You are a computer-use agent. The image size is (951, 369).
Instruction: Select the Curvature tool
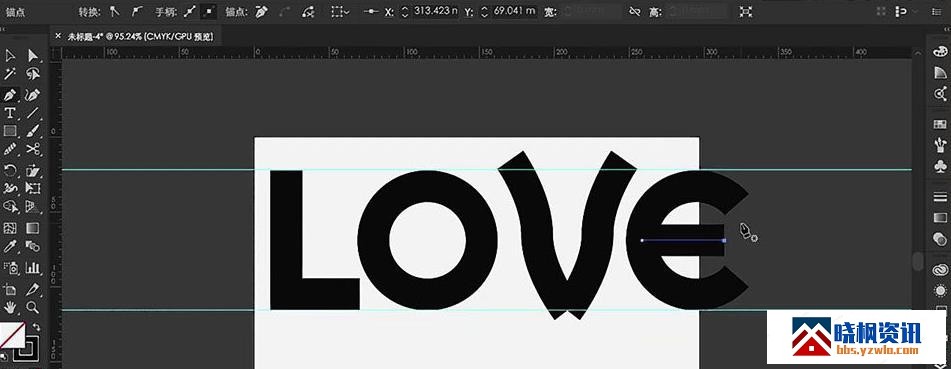tap(33, 95)
